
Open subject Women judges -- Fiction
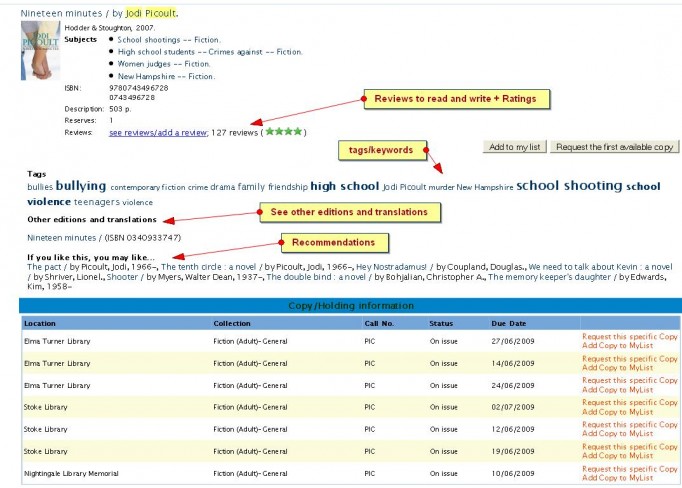point(164,64)
